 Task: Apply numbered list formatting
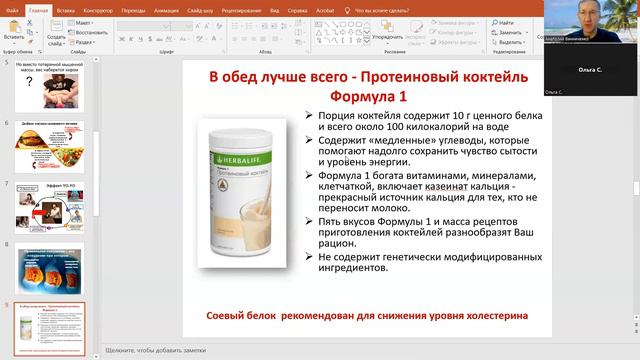point(249,26)
